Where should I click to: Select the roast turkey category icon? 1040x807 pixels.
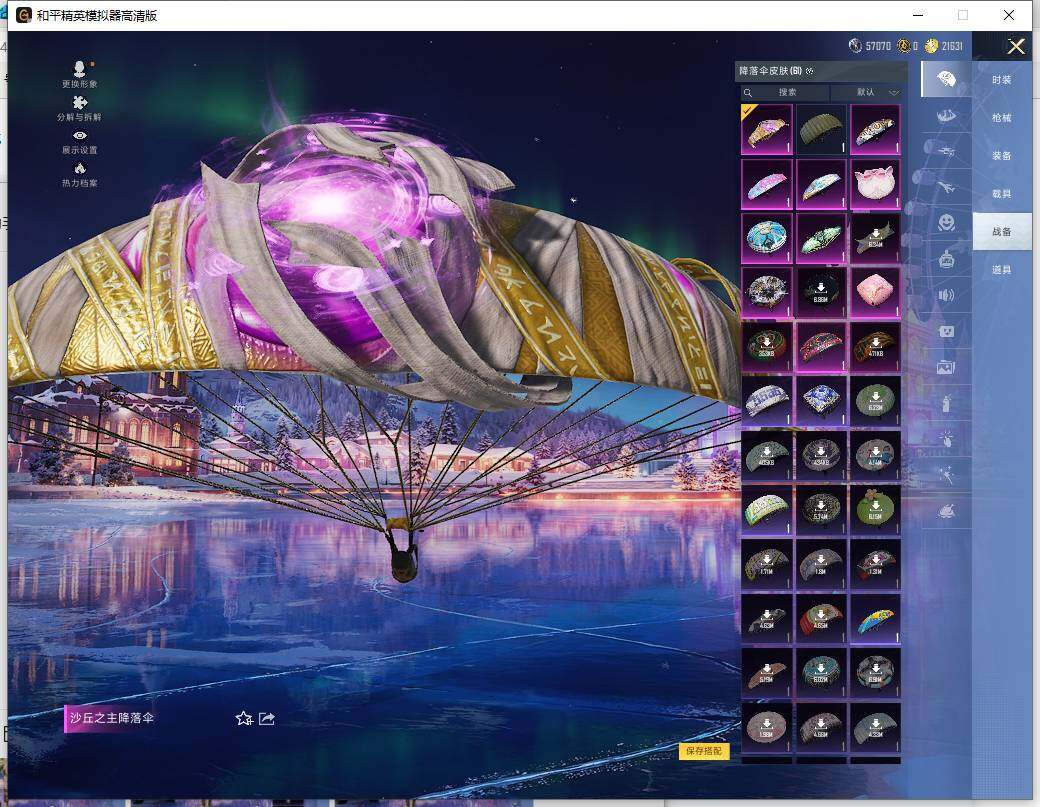(946, 511)
